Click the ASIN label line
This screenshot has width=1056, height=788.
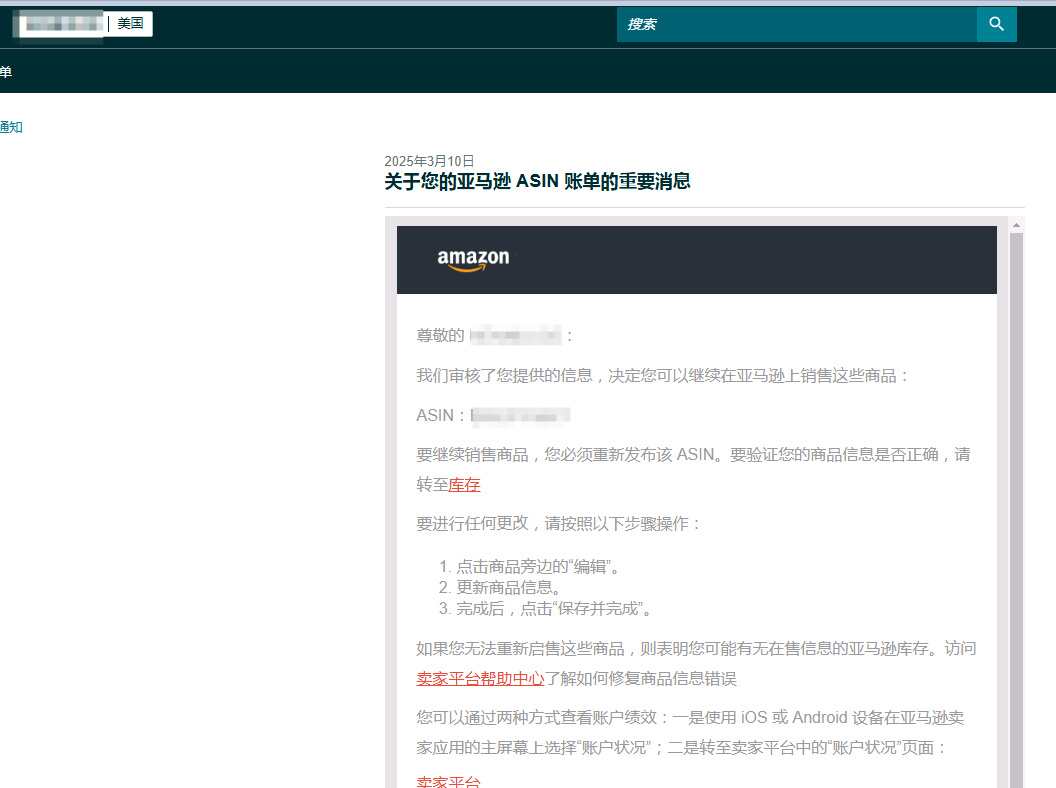[493, 416]
